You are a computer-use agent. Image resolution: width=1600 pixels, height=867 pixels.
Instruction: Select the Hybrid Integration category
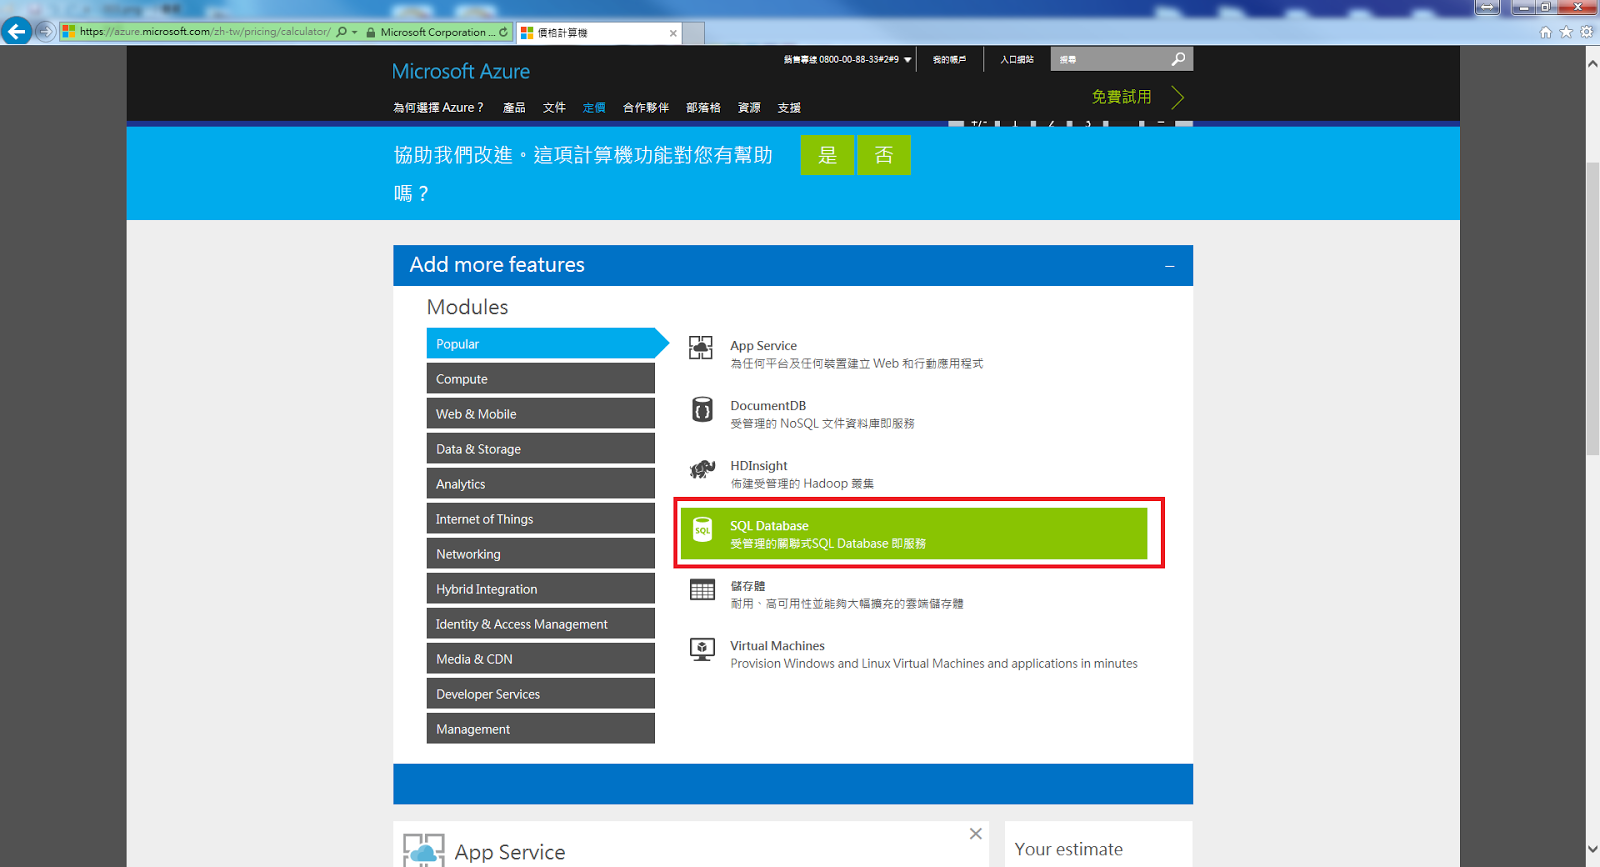[x=541, y=589]
